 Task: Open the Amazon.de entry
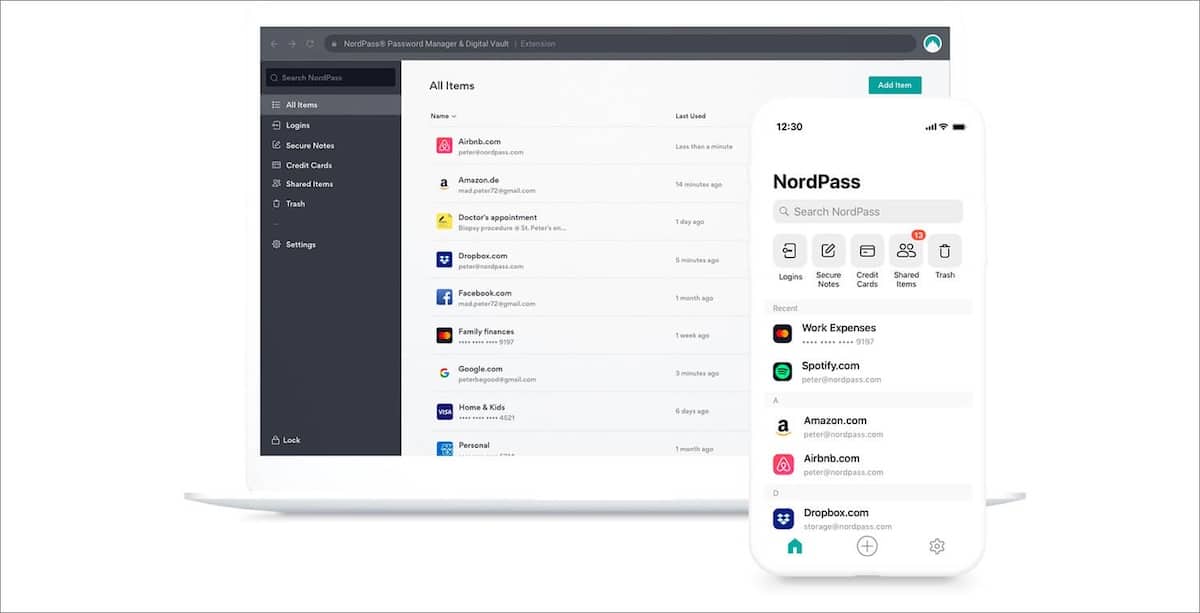pos(590,184)
